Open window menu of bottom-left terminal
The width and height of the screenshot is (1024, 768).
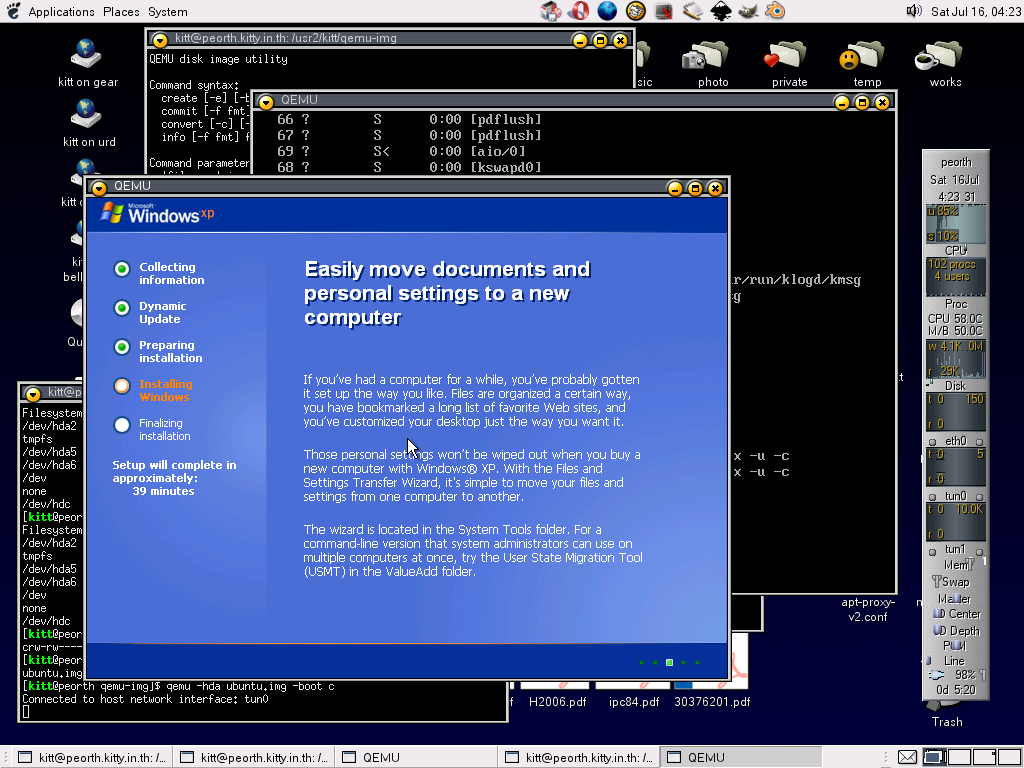point(33,393)
